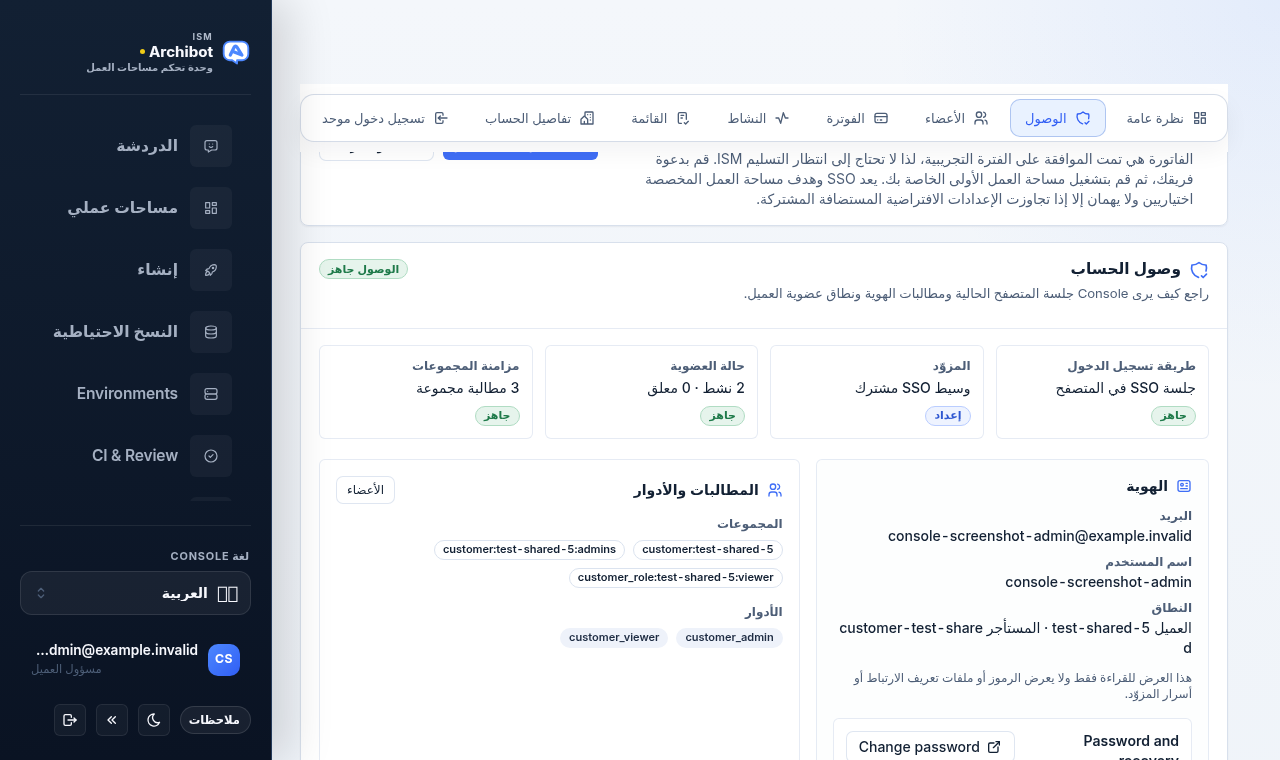Viewport: 1280px width, 760px height.
Task: Open the CI & Review nav label
Action: click(135, 456)
